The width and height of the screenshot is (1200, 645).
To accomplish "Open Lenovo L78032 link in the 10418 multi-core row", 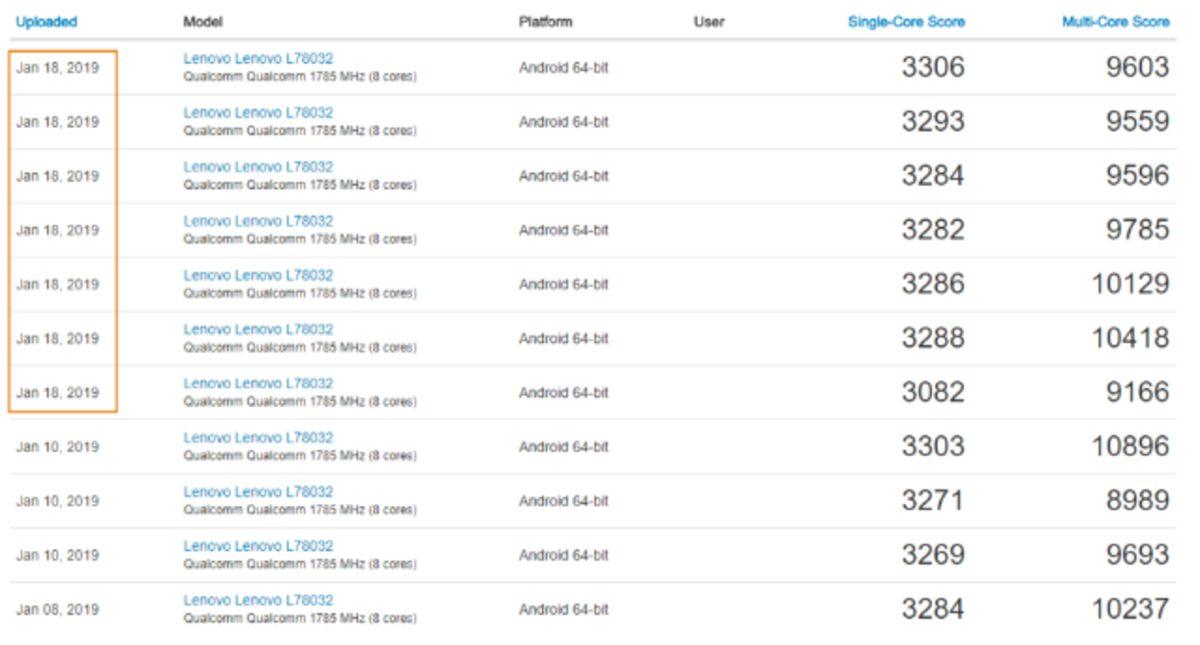I will point(258,329).
